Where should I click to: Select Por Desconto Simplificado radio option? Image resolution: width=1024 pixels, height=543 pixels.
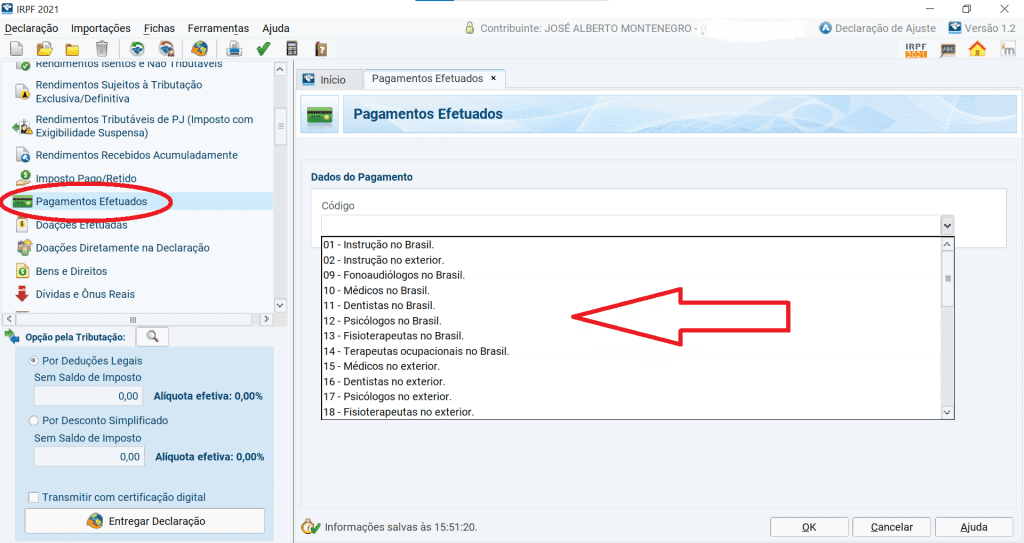[x=33, y=420]
